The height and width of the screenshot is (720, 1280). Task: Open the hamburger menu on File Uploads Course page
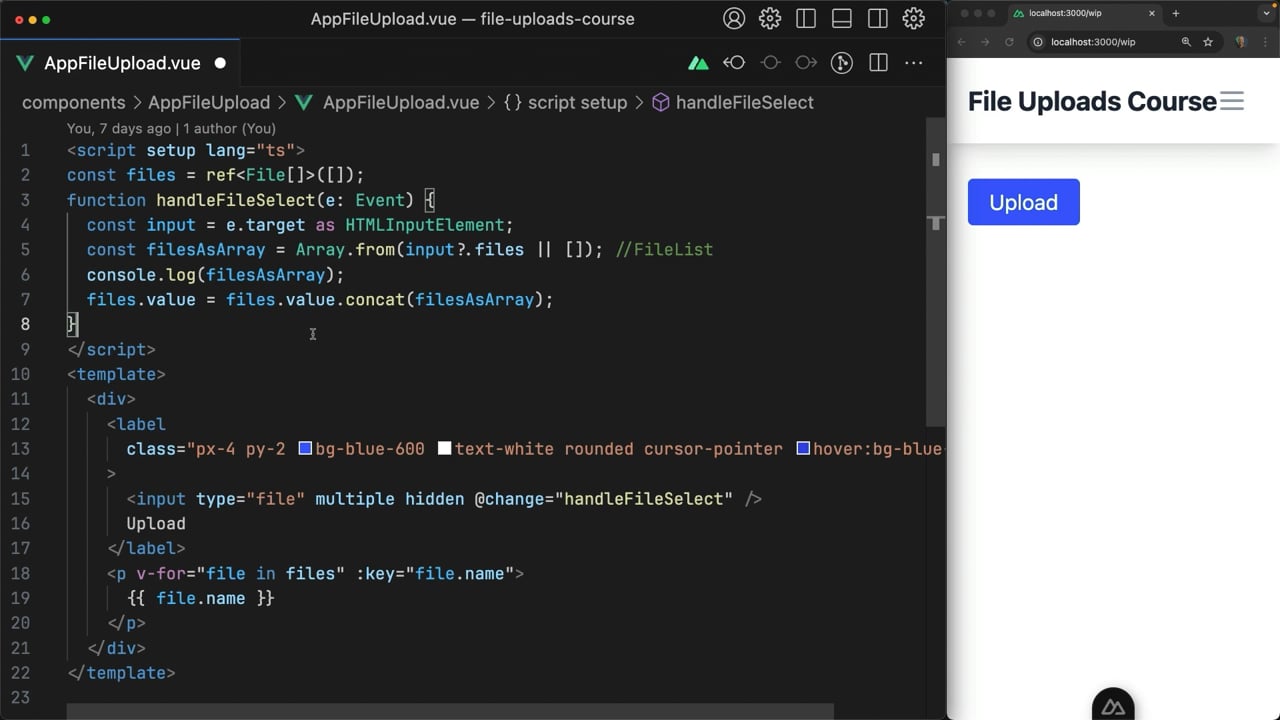pos(1232,101)
